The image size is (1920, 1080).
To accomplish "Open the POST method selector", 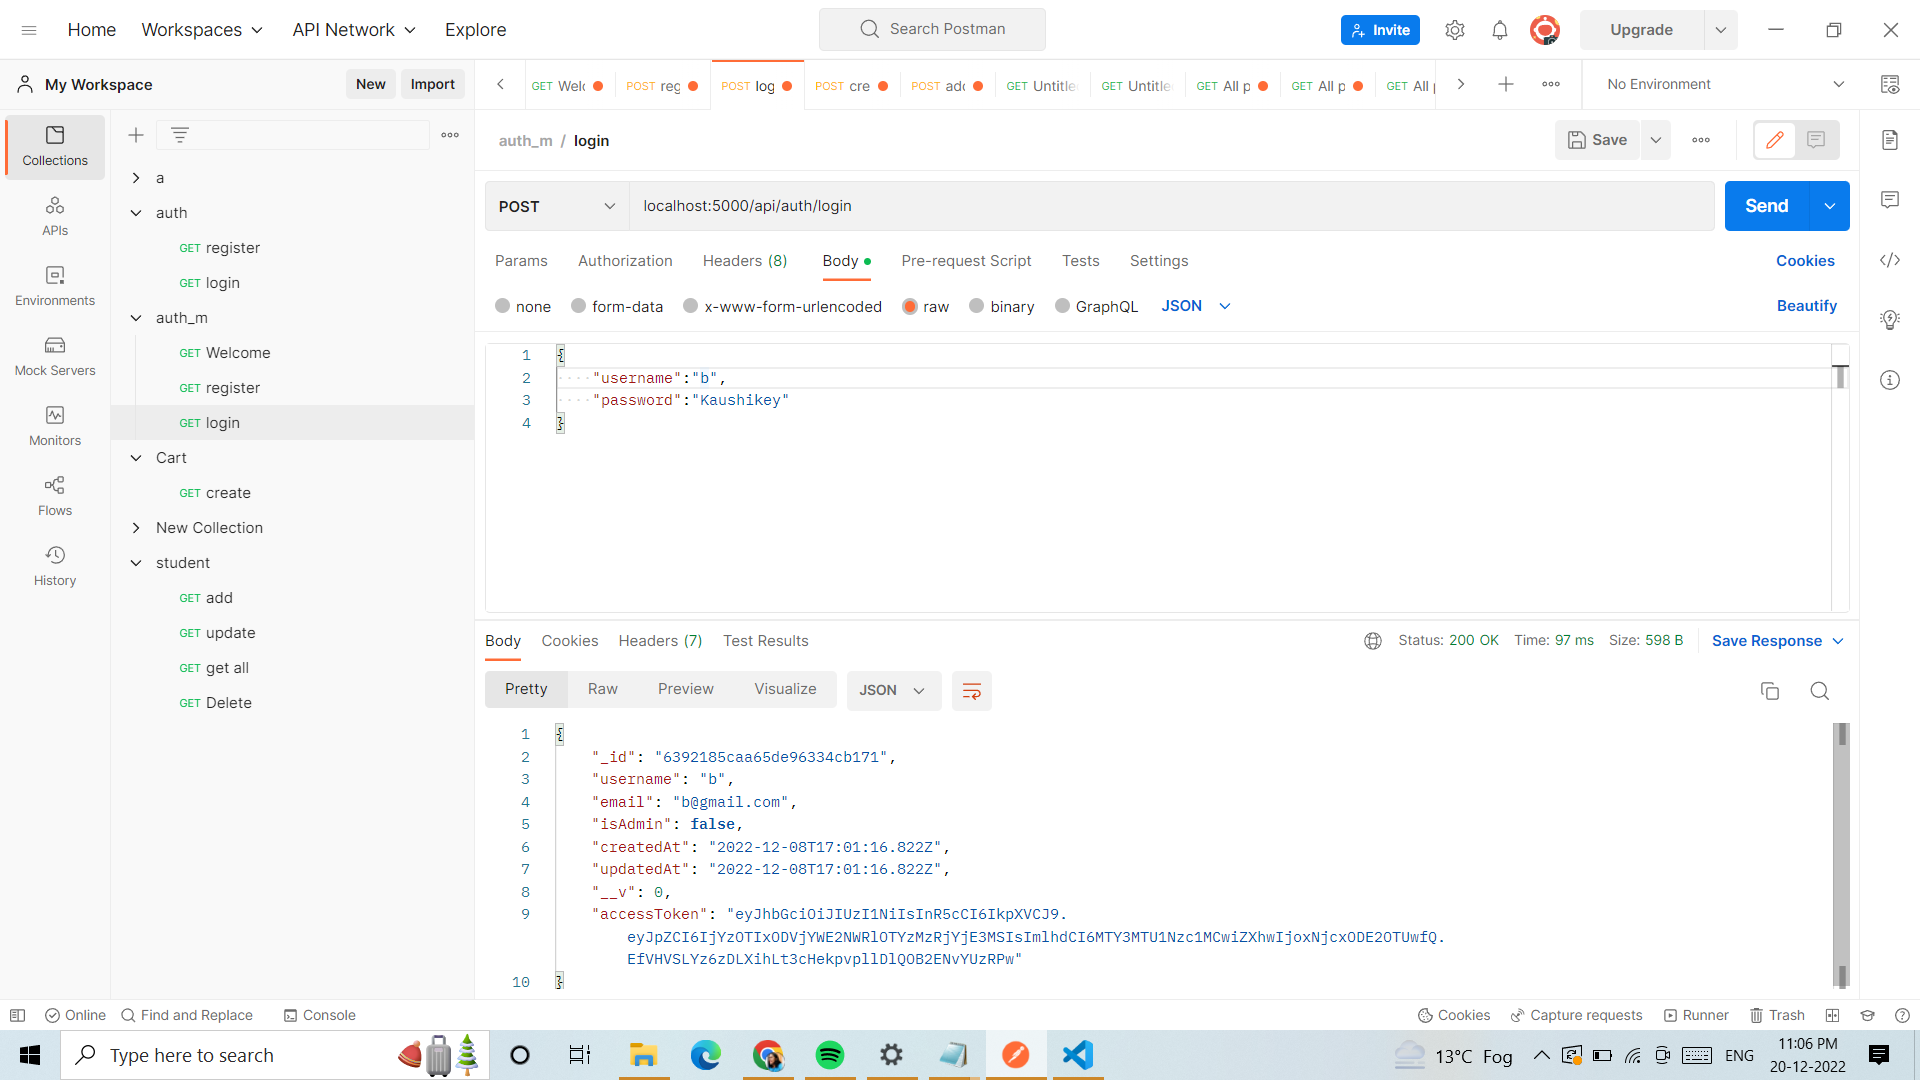I will (556, 206).
